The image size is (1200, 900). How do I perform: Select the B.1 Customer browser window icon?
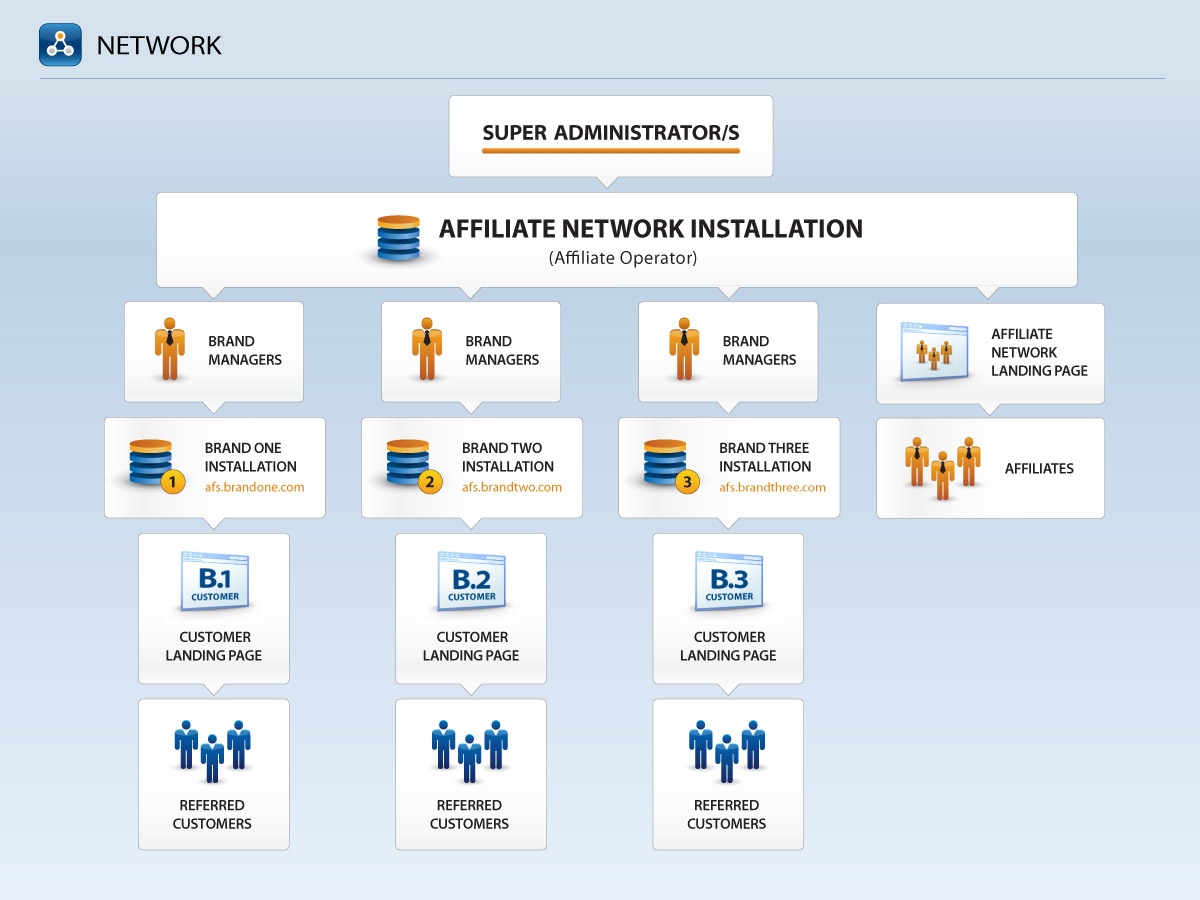[213, 580]
